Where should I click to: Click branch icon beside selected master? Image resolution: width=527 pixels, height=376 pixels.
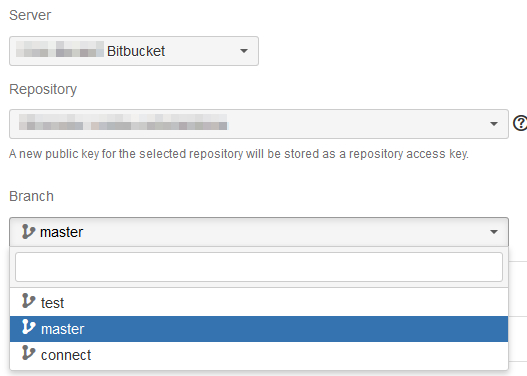tap(28, 232)
